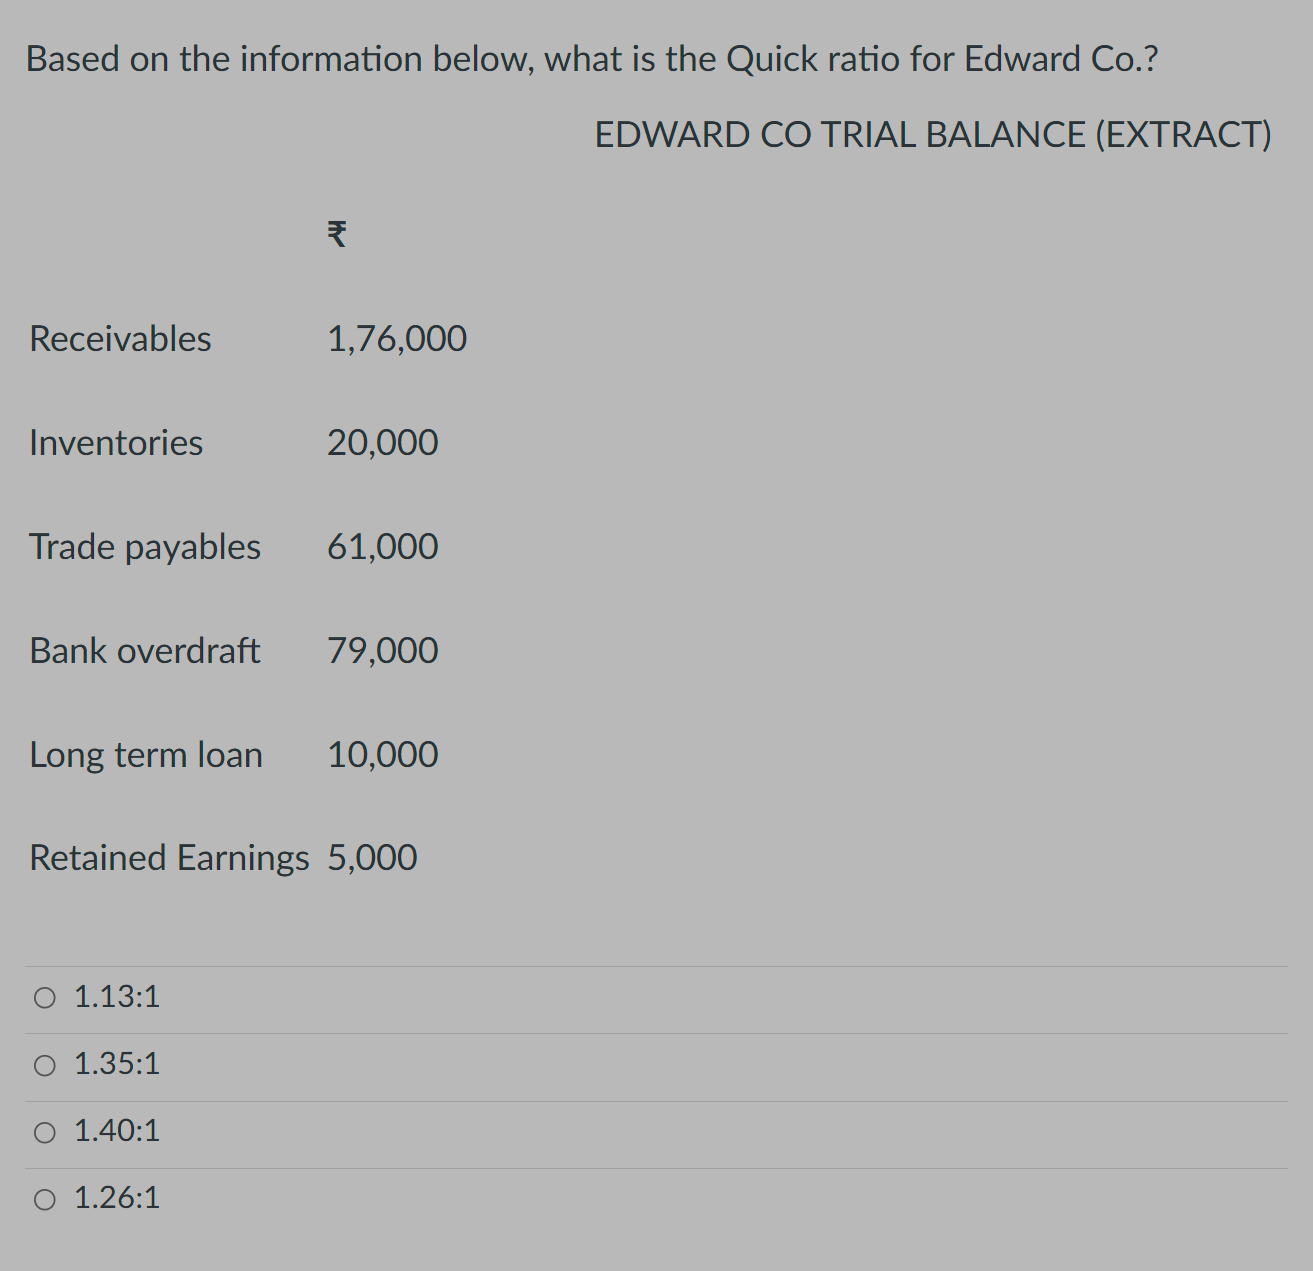Viewport: 1313px width, 1271px height.
Task: Click the Long term loan label
Action: [145, 755]
